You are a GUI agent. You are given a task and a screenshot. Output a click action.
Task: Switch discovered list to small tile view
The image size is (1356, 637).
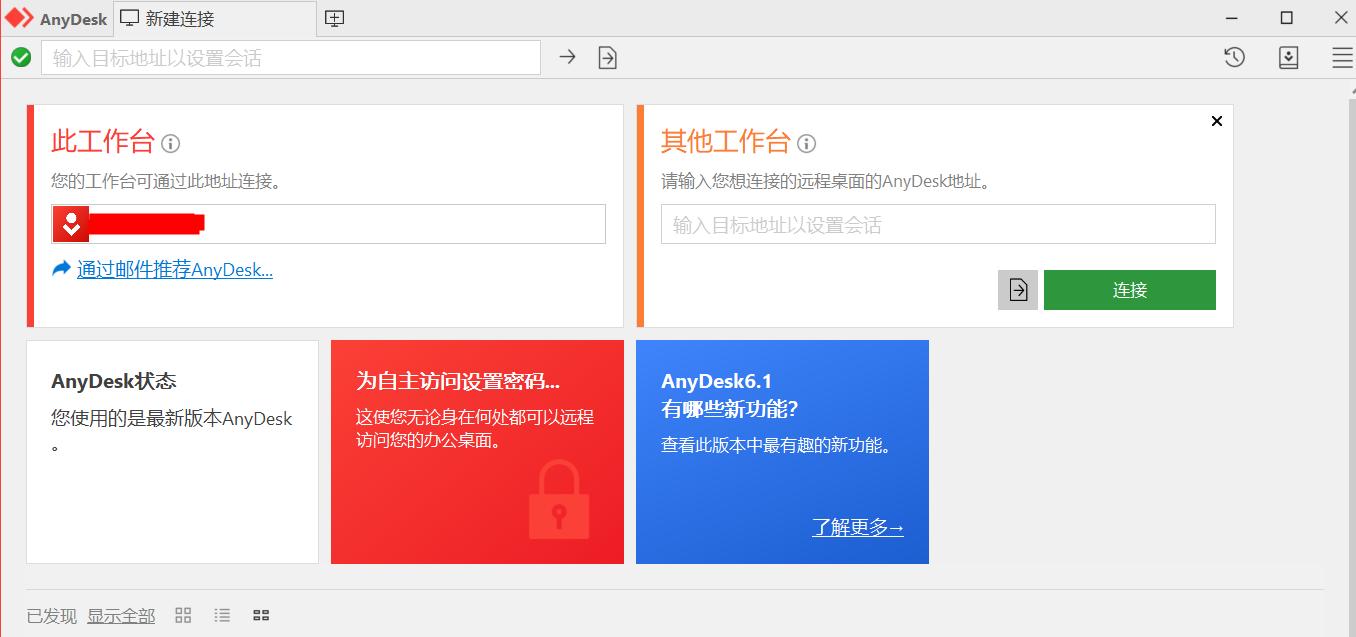pos(261,615)
